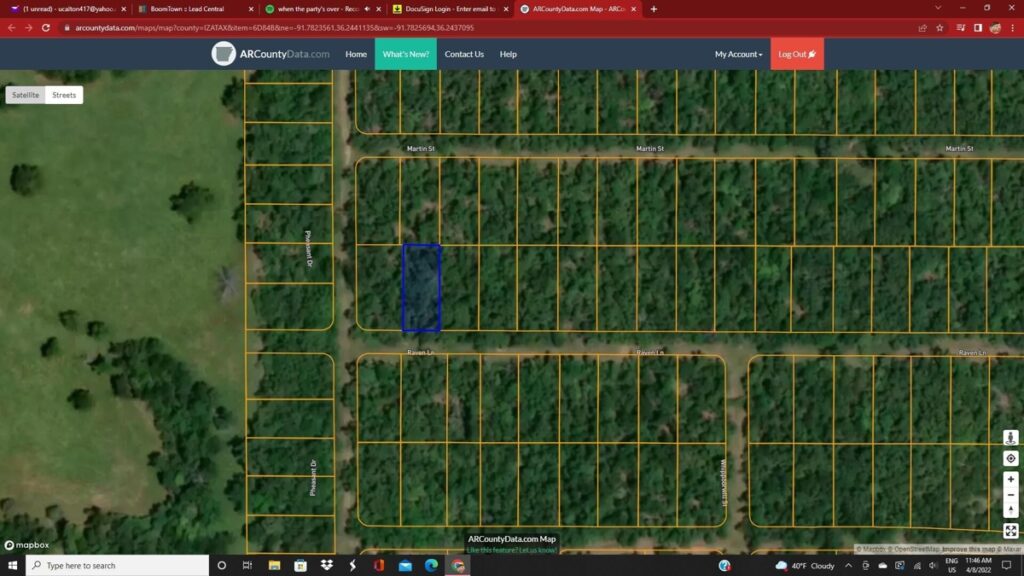The image size is (1024, 576).
Task: Click the ARCountyData.com logo
Action: tap(271, 54)
